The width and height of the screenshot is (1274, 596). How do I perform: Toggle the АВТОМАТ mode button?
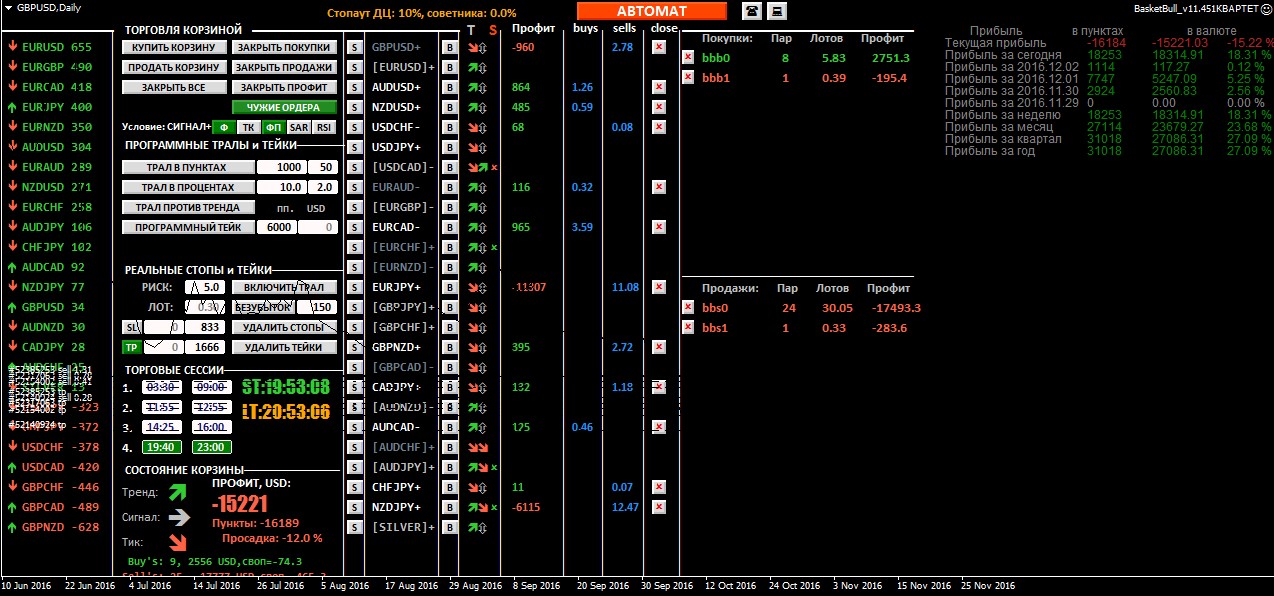tap(651, 11)
